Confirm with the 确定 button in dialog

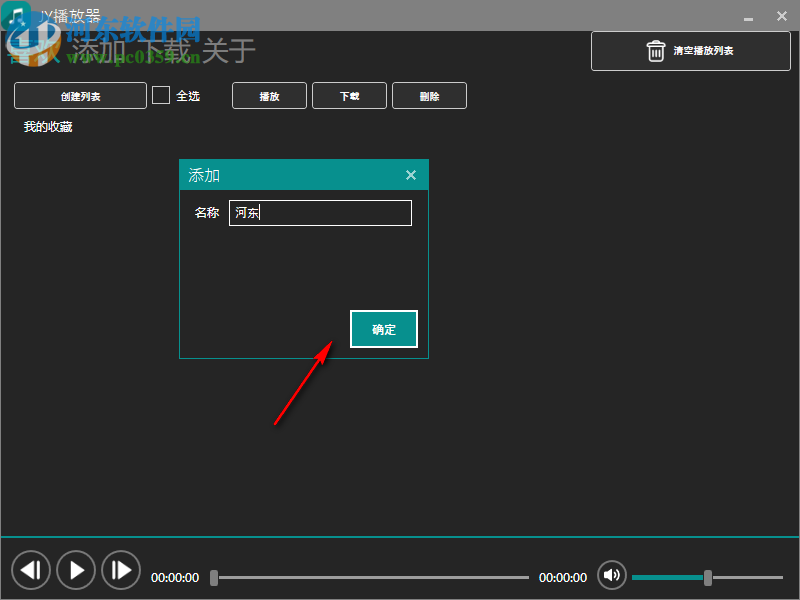(384, 328)
